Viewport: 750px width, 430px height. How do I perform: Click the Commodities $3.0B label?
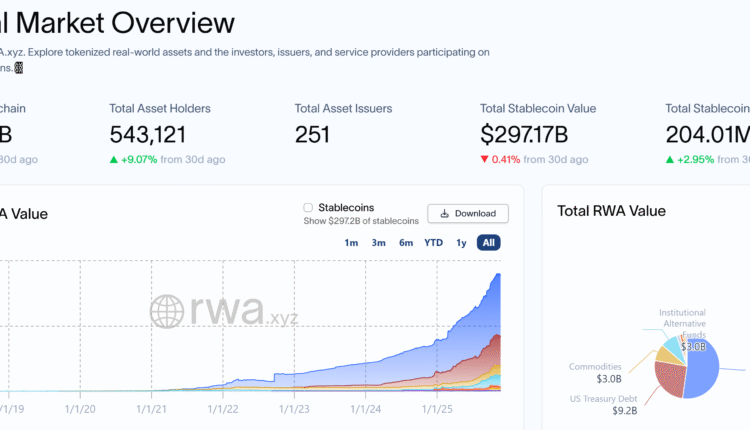[595, 373]
